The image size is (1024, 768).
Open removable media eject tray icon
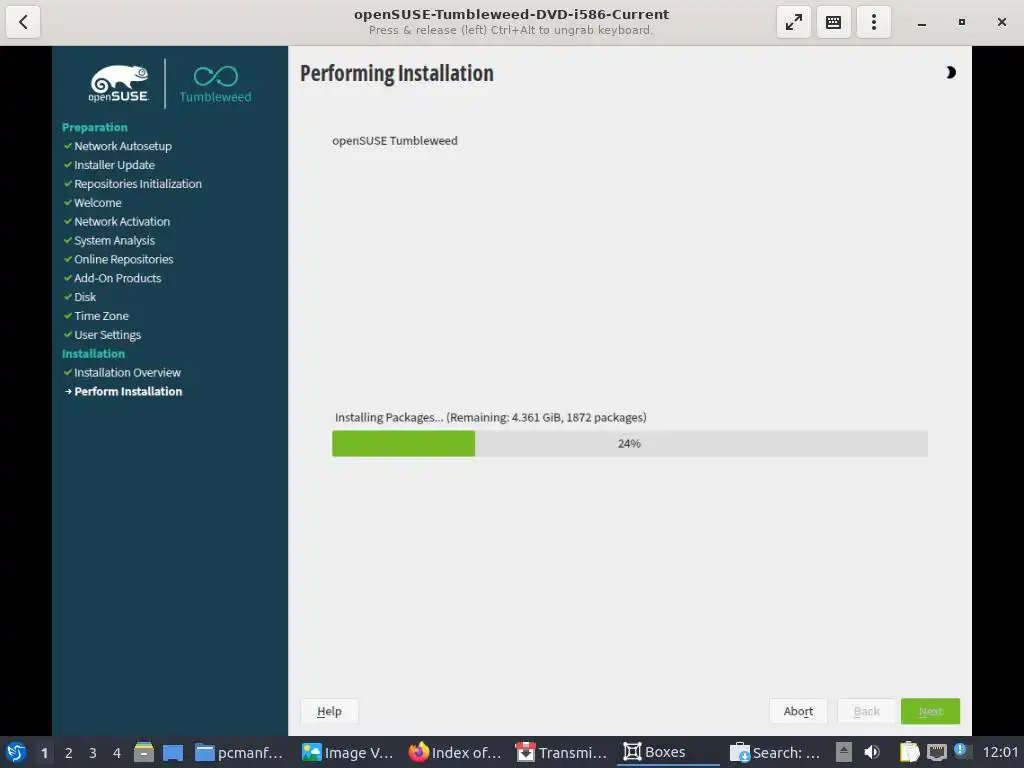[x=844, y=752]
